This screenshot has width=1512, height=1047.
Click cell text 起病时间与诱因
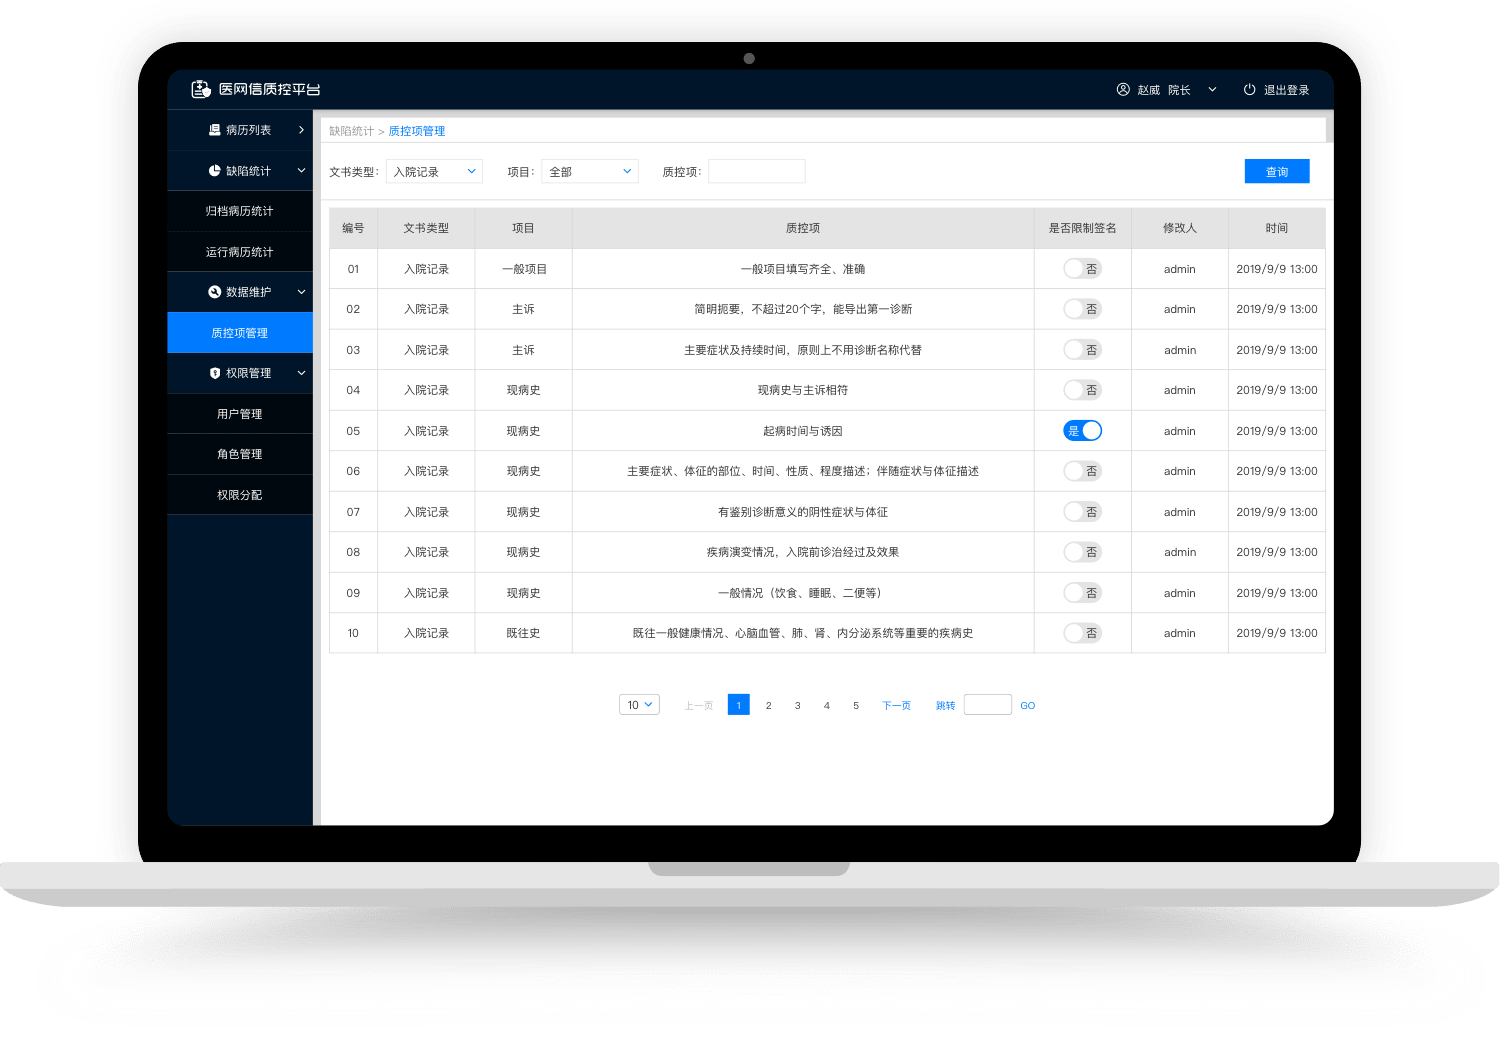(x=803, y=431)
